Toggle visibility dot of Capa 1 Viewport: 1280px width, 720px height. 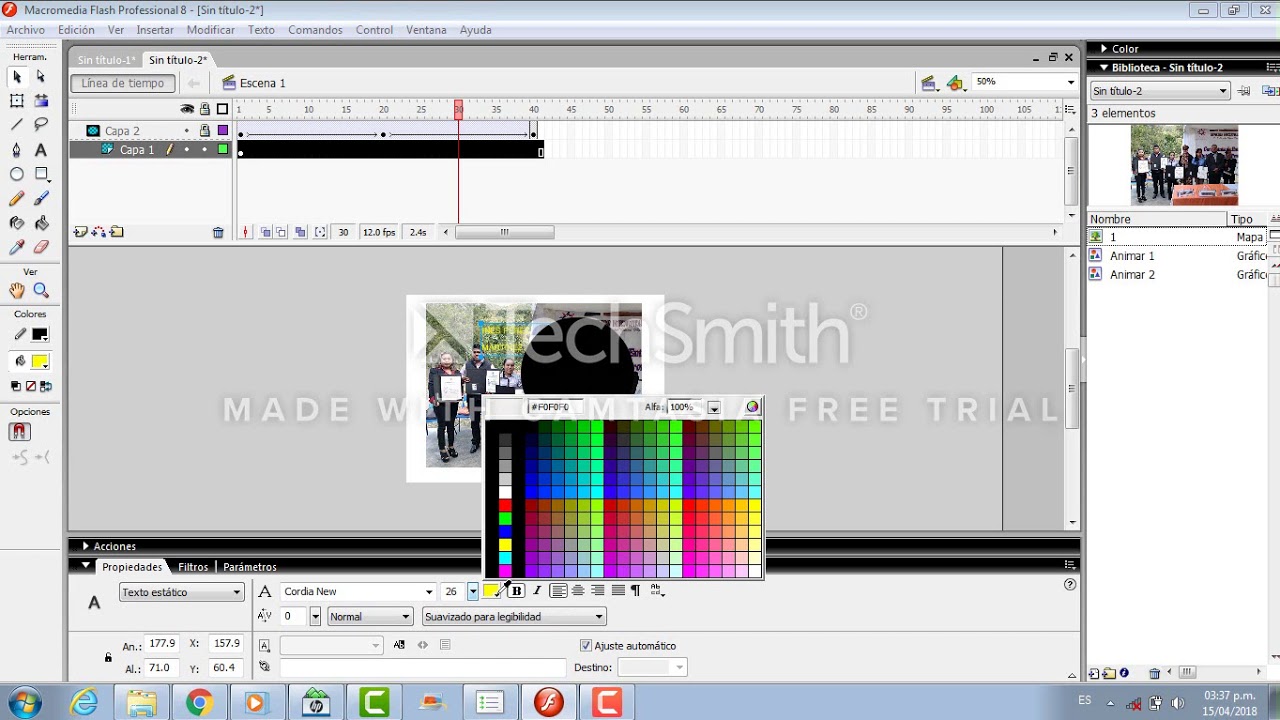click(x=186, y=150)
